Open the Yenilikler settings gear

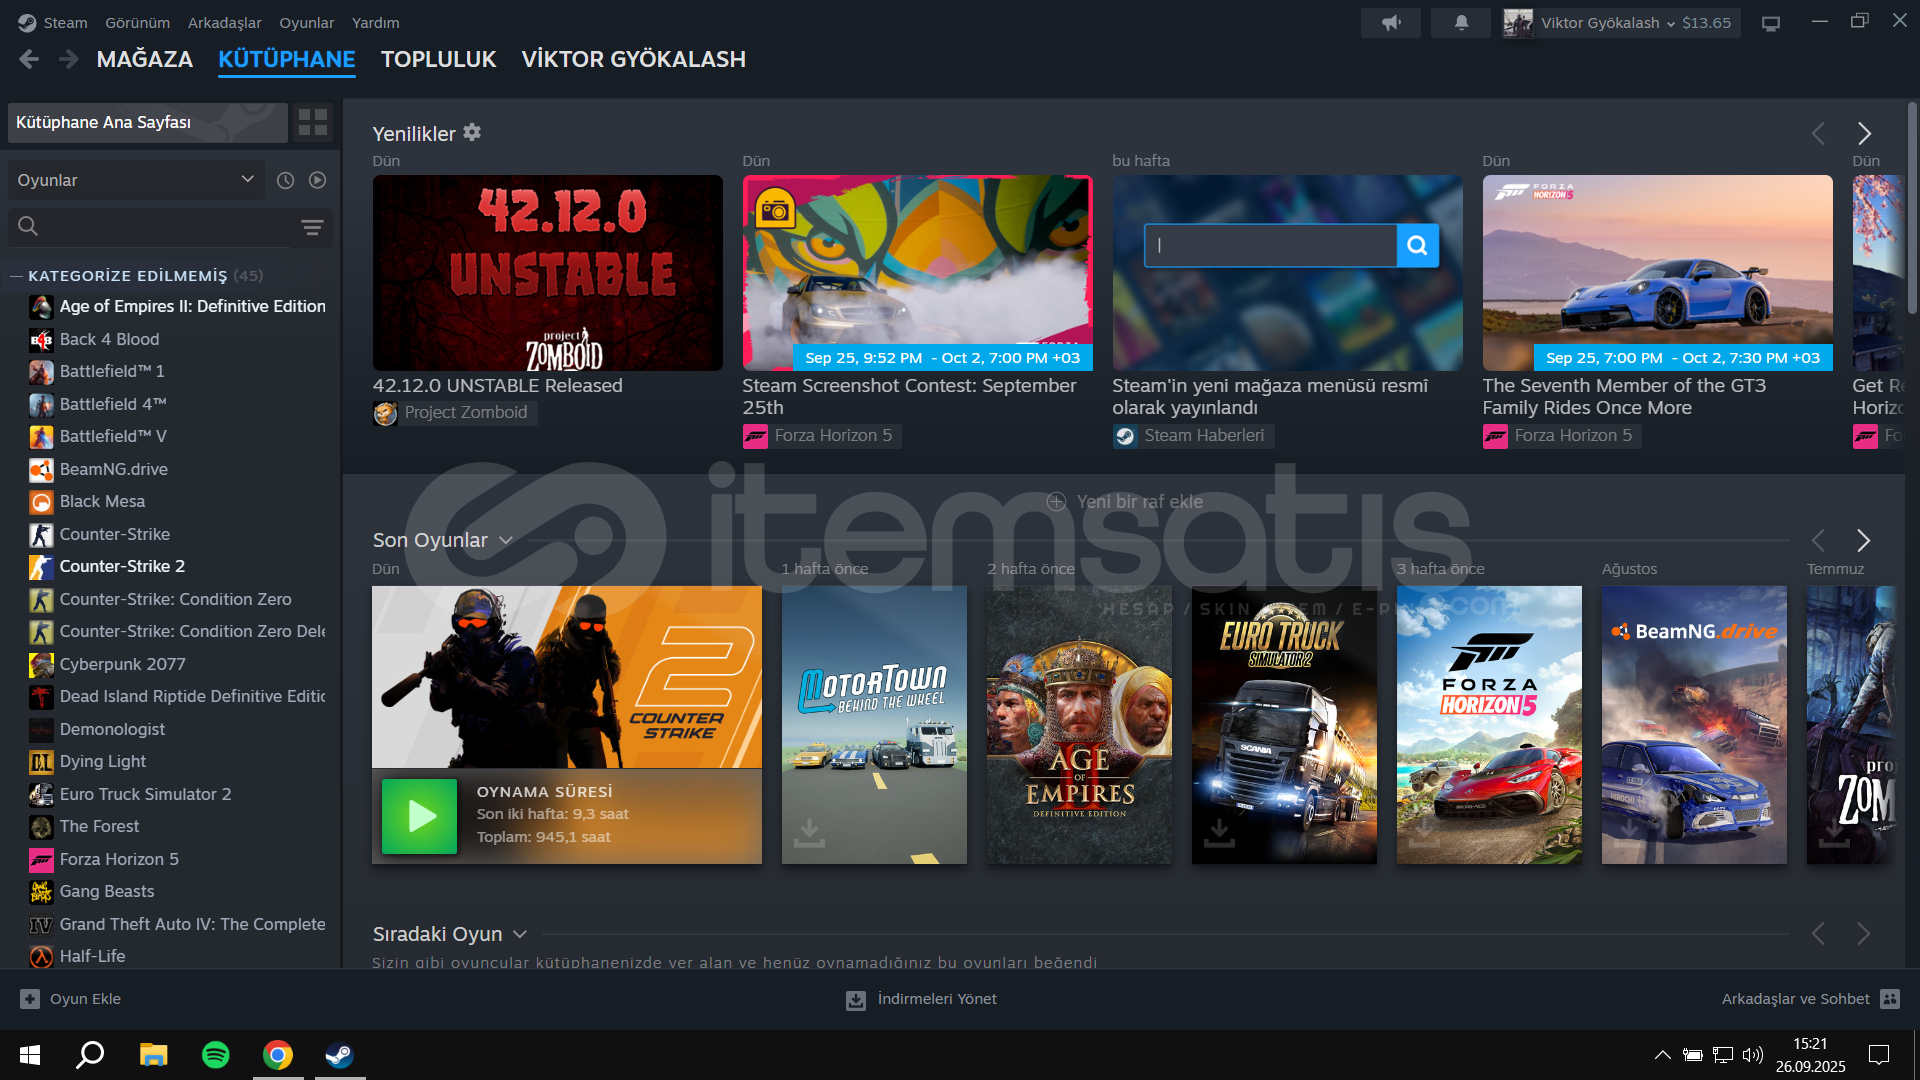point(472,132)
